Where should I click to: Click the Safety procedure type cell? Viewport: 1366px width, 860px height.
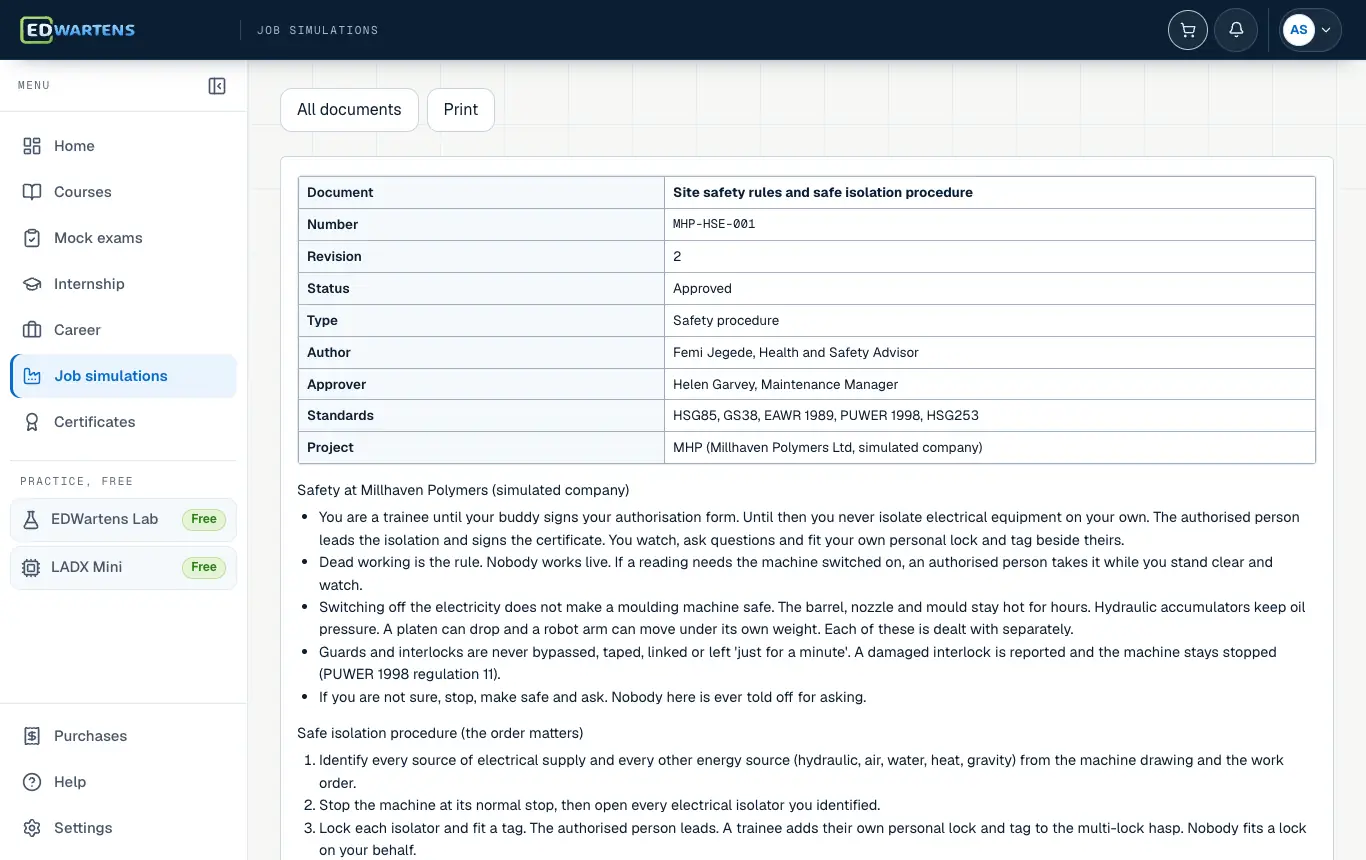(x=990, y=321)
